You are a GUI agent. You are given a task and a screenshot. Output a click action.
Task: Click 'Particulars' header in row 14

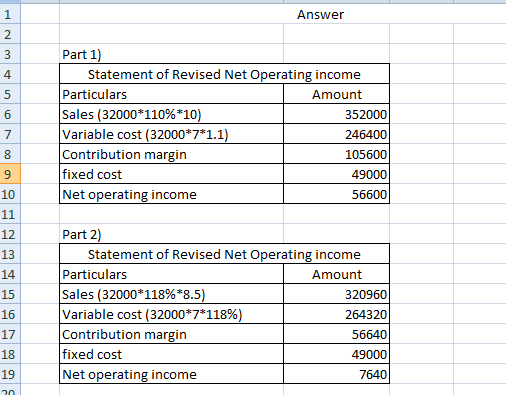click(x=171, y=274)
